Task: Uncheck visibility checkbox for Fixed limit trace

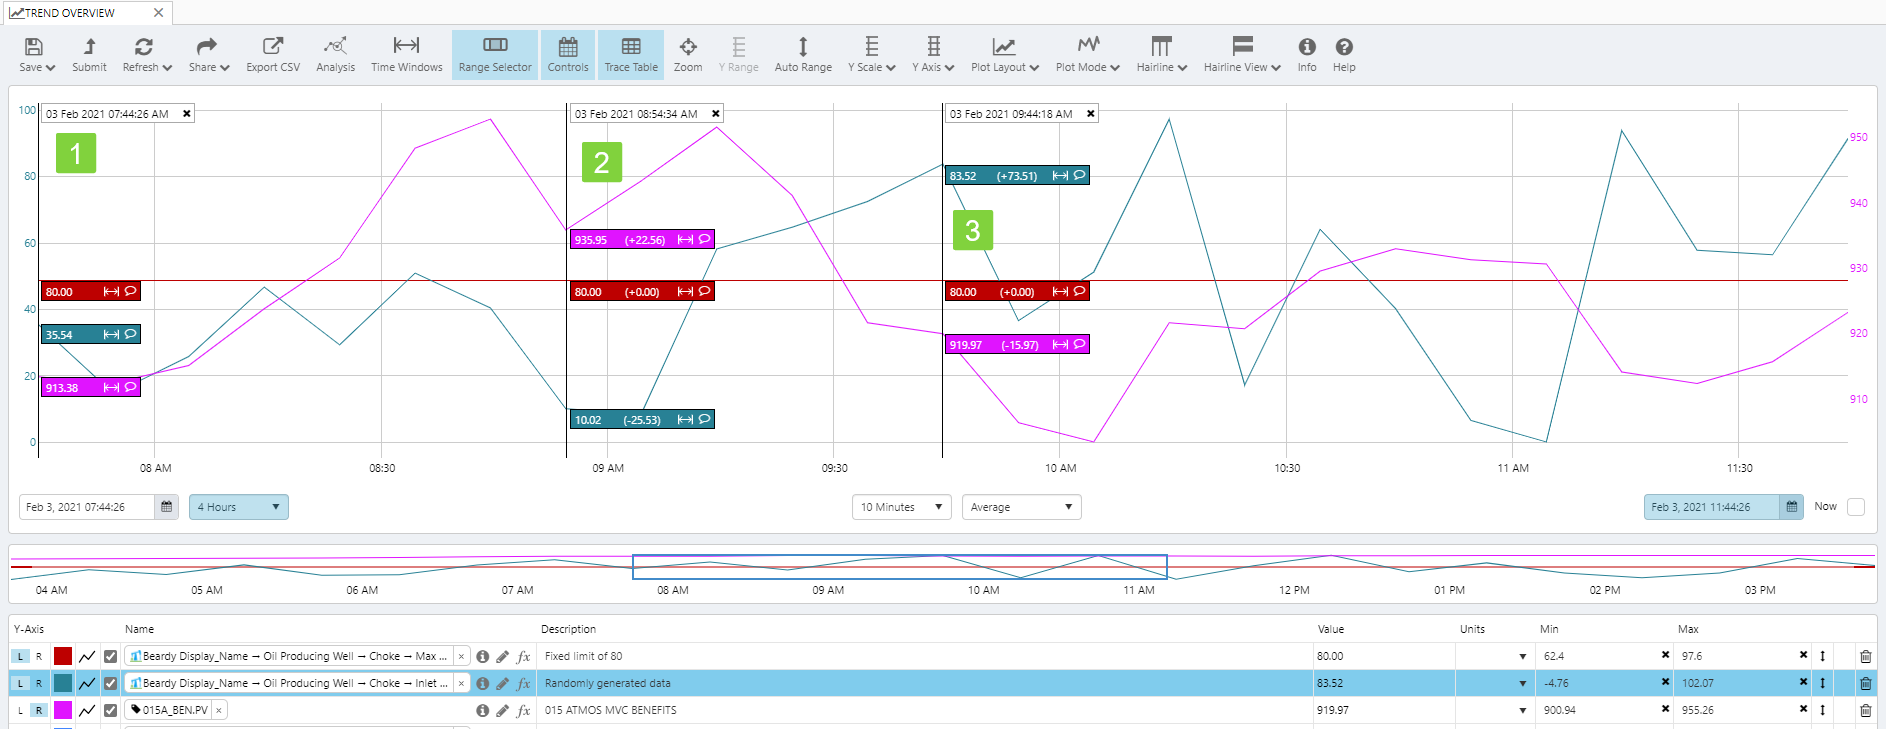Action: click(111, 656)
